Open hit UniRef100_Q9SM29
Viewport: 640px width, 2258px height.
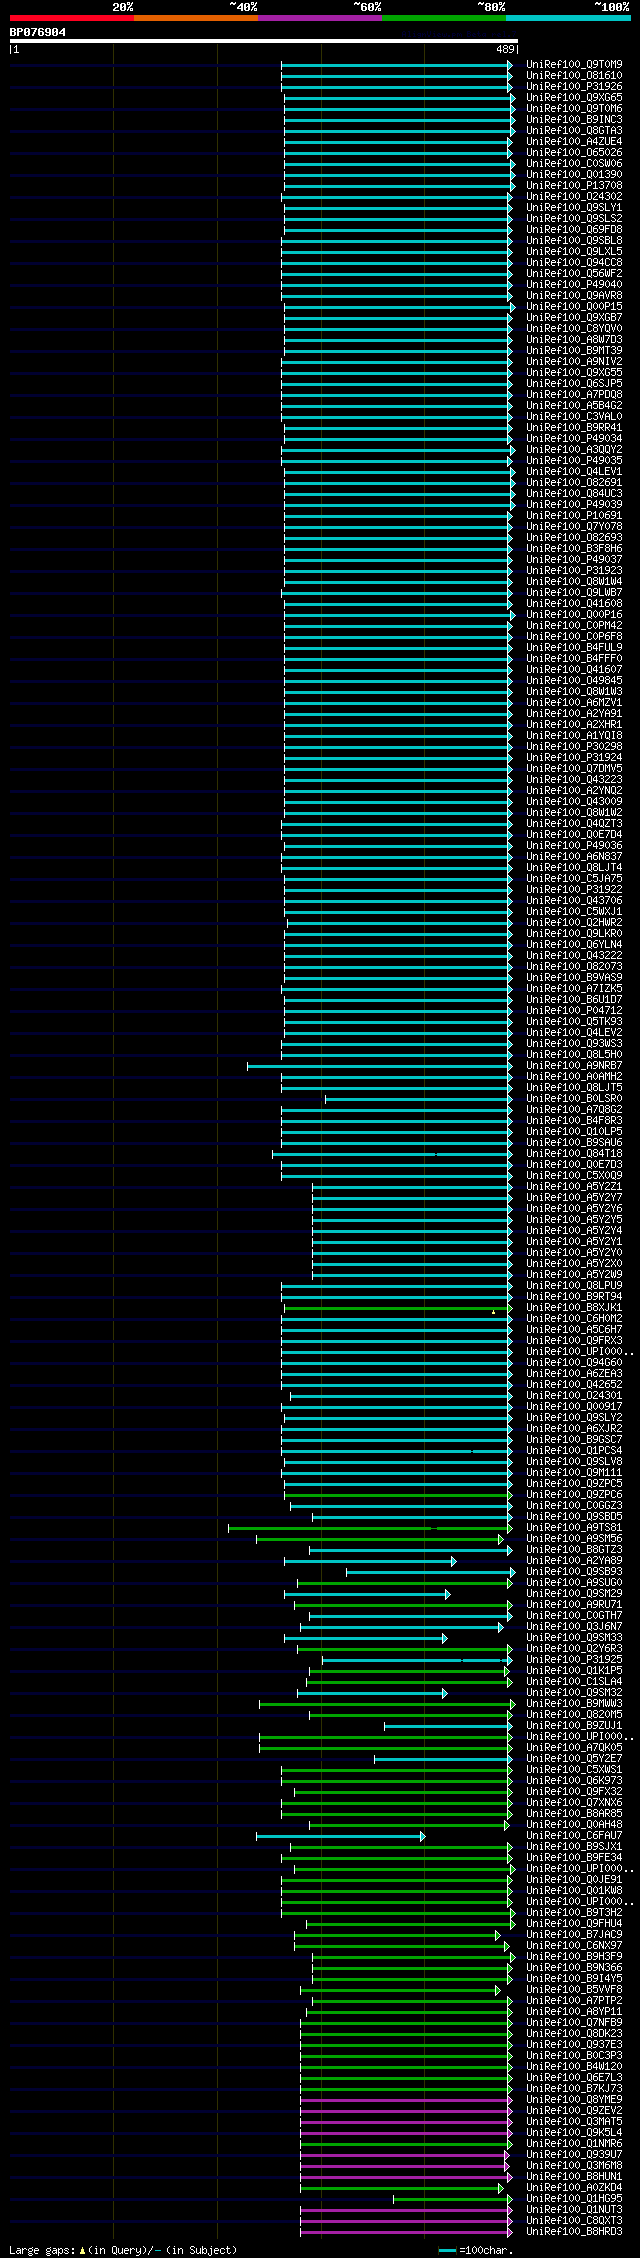point(574,1594)
